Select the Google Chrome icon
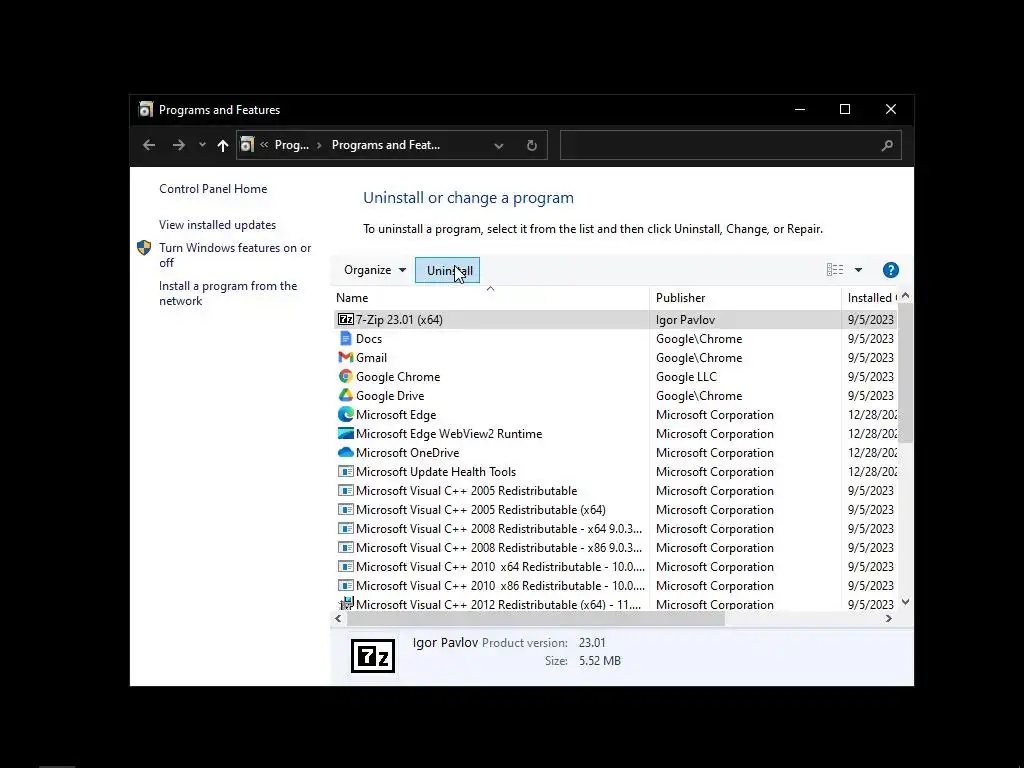The image size is (1024, 768). point(346,376)
